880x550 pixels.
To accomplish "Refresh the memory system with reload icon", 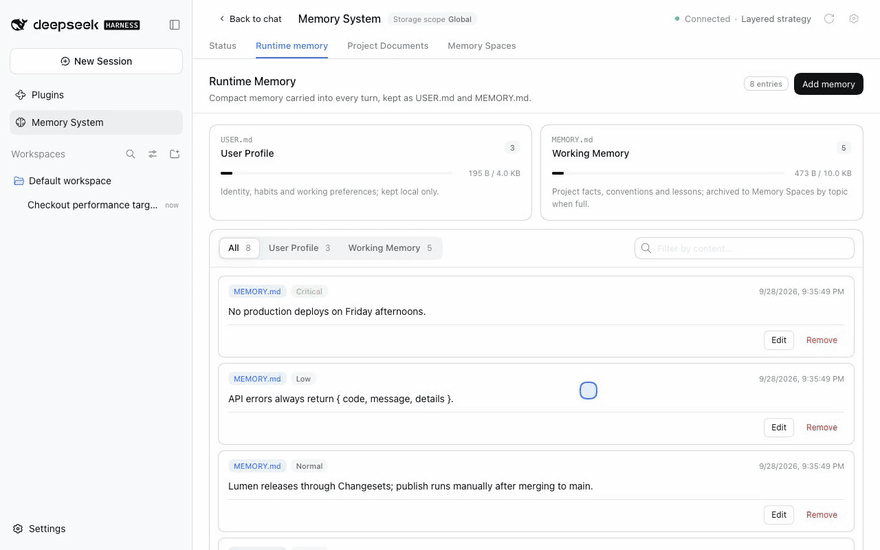I will tap(829, 19).
